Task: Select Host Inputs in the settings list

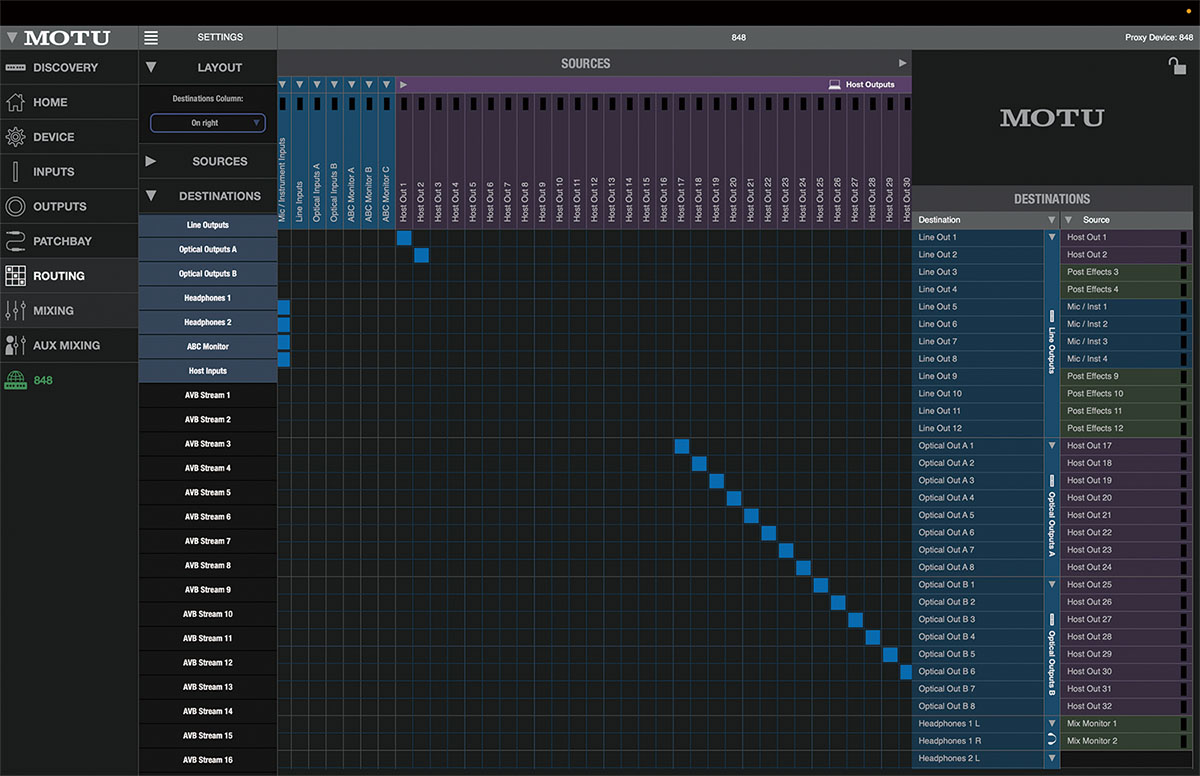Action: pos(208,371)
